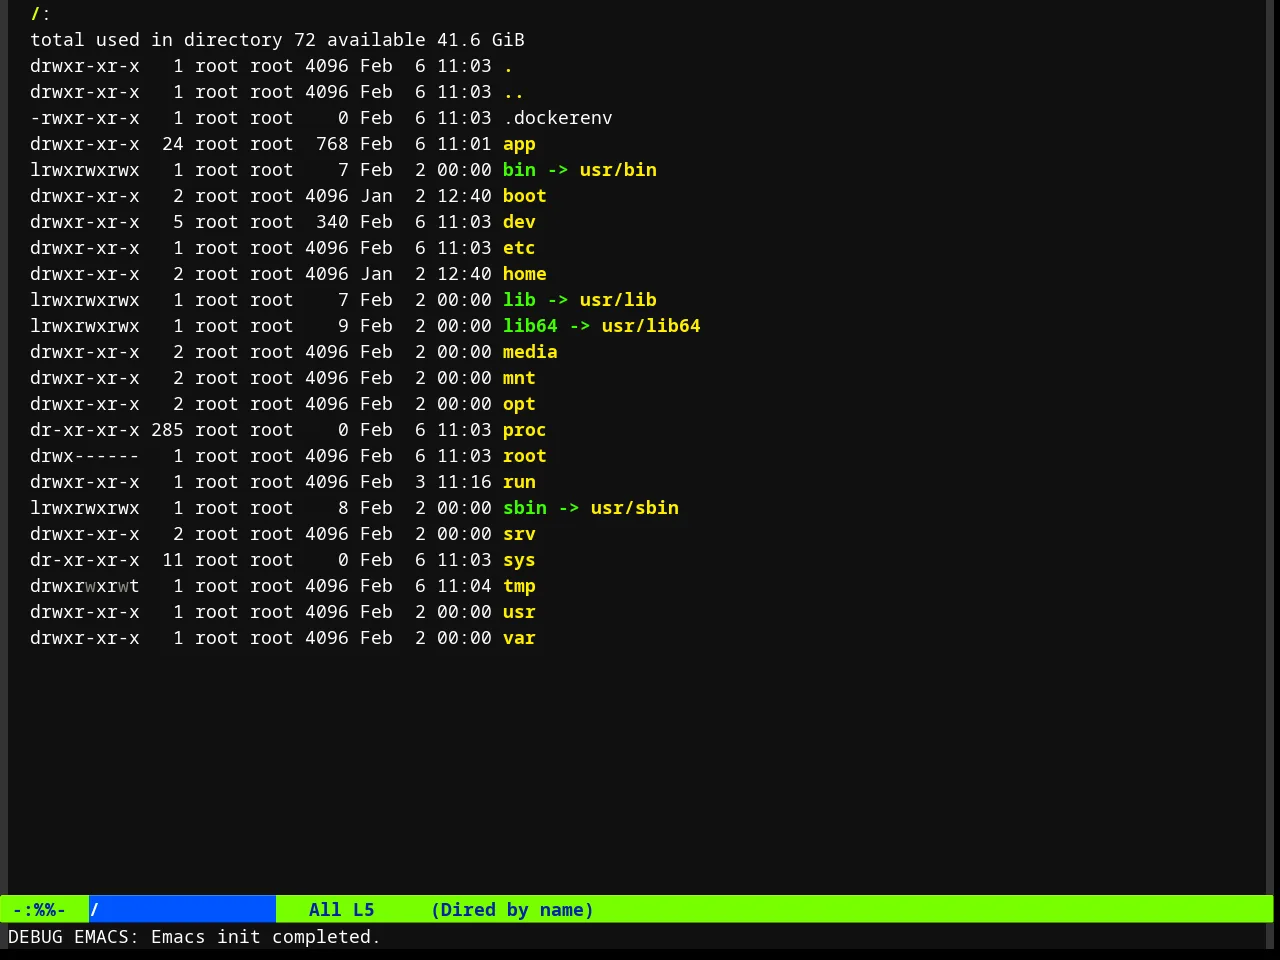Open the sys directory
This screenshot has width=1280, height=960.
[x=519, y=560]
